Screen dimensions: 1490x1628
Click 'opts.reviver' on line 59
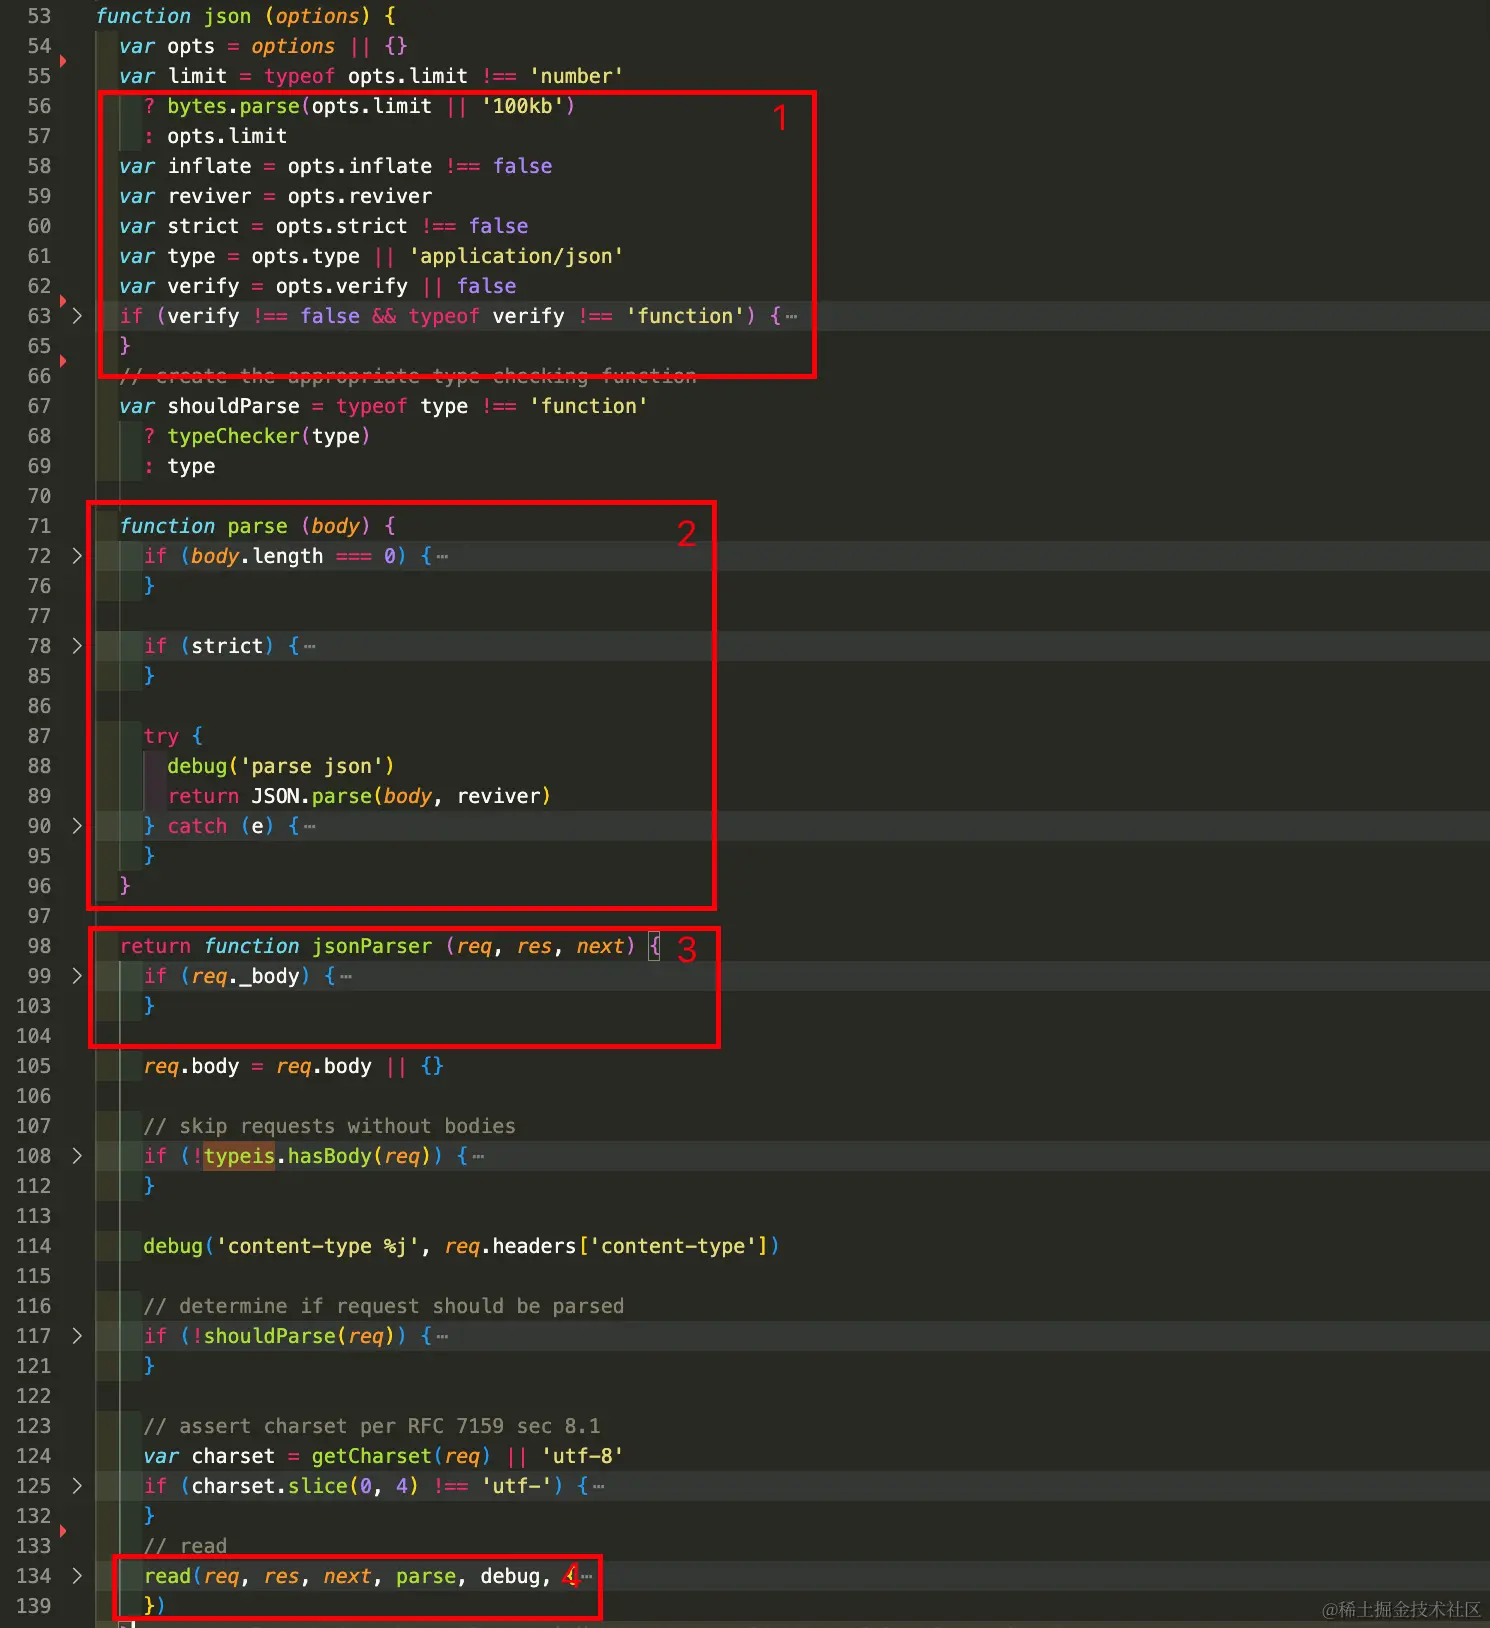(x=360, y=196)
